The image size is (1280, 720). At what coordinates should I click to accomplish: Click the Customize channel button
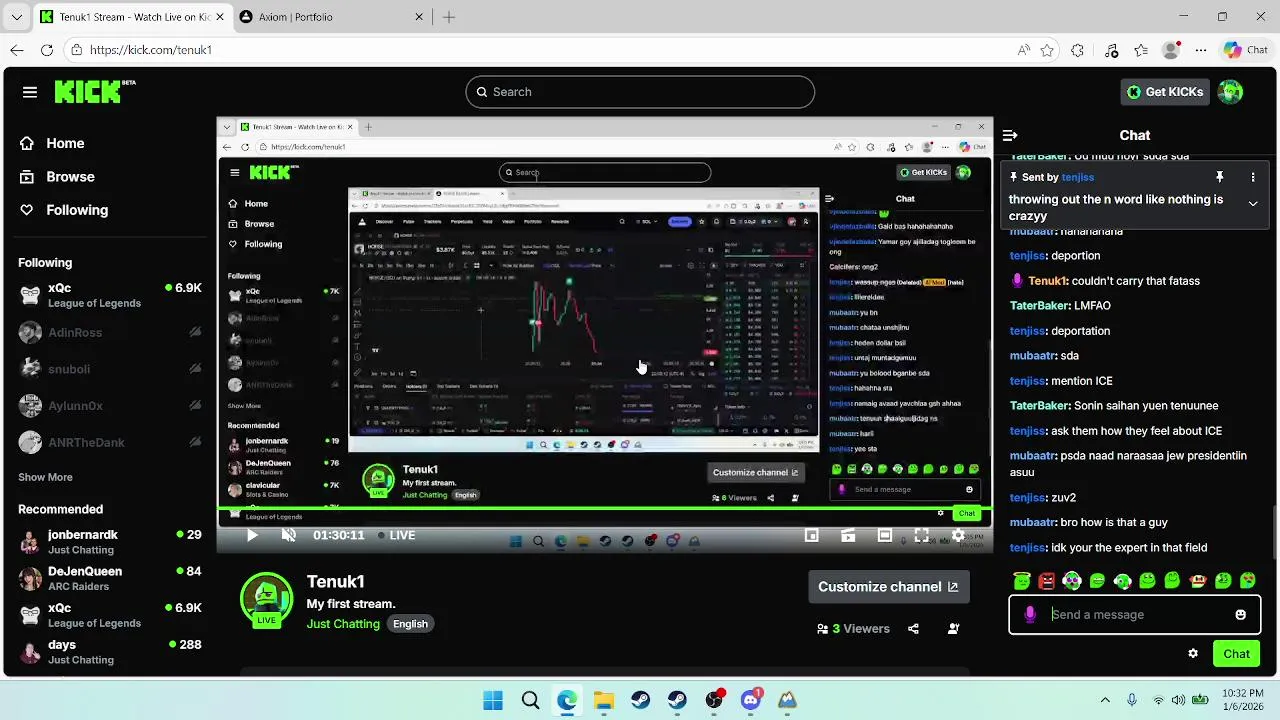pos(888,587)
